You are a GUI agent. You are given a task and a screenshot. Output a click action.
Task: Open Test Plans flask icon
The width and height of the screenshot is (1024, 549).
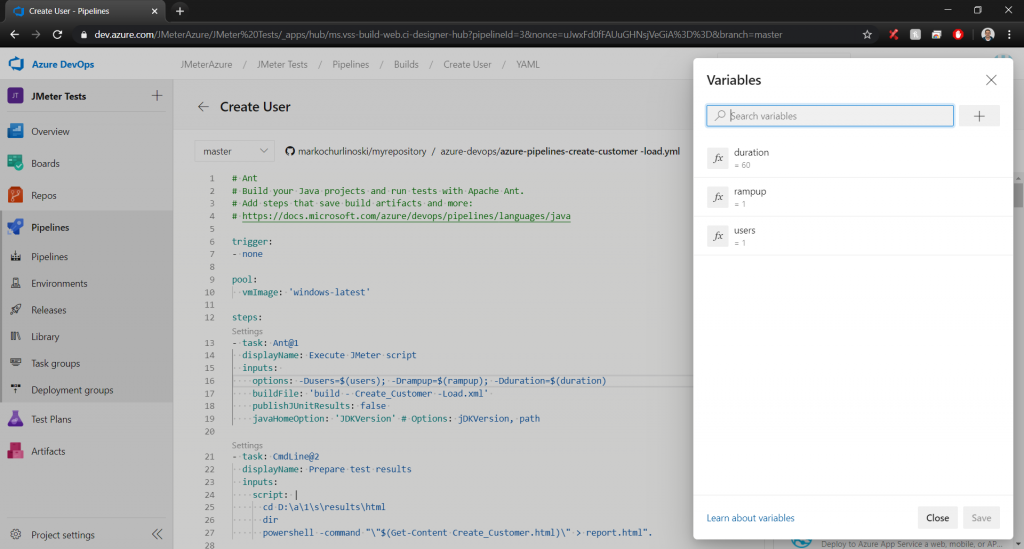(16, 419)
